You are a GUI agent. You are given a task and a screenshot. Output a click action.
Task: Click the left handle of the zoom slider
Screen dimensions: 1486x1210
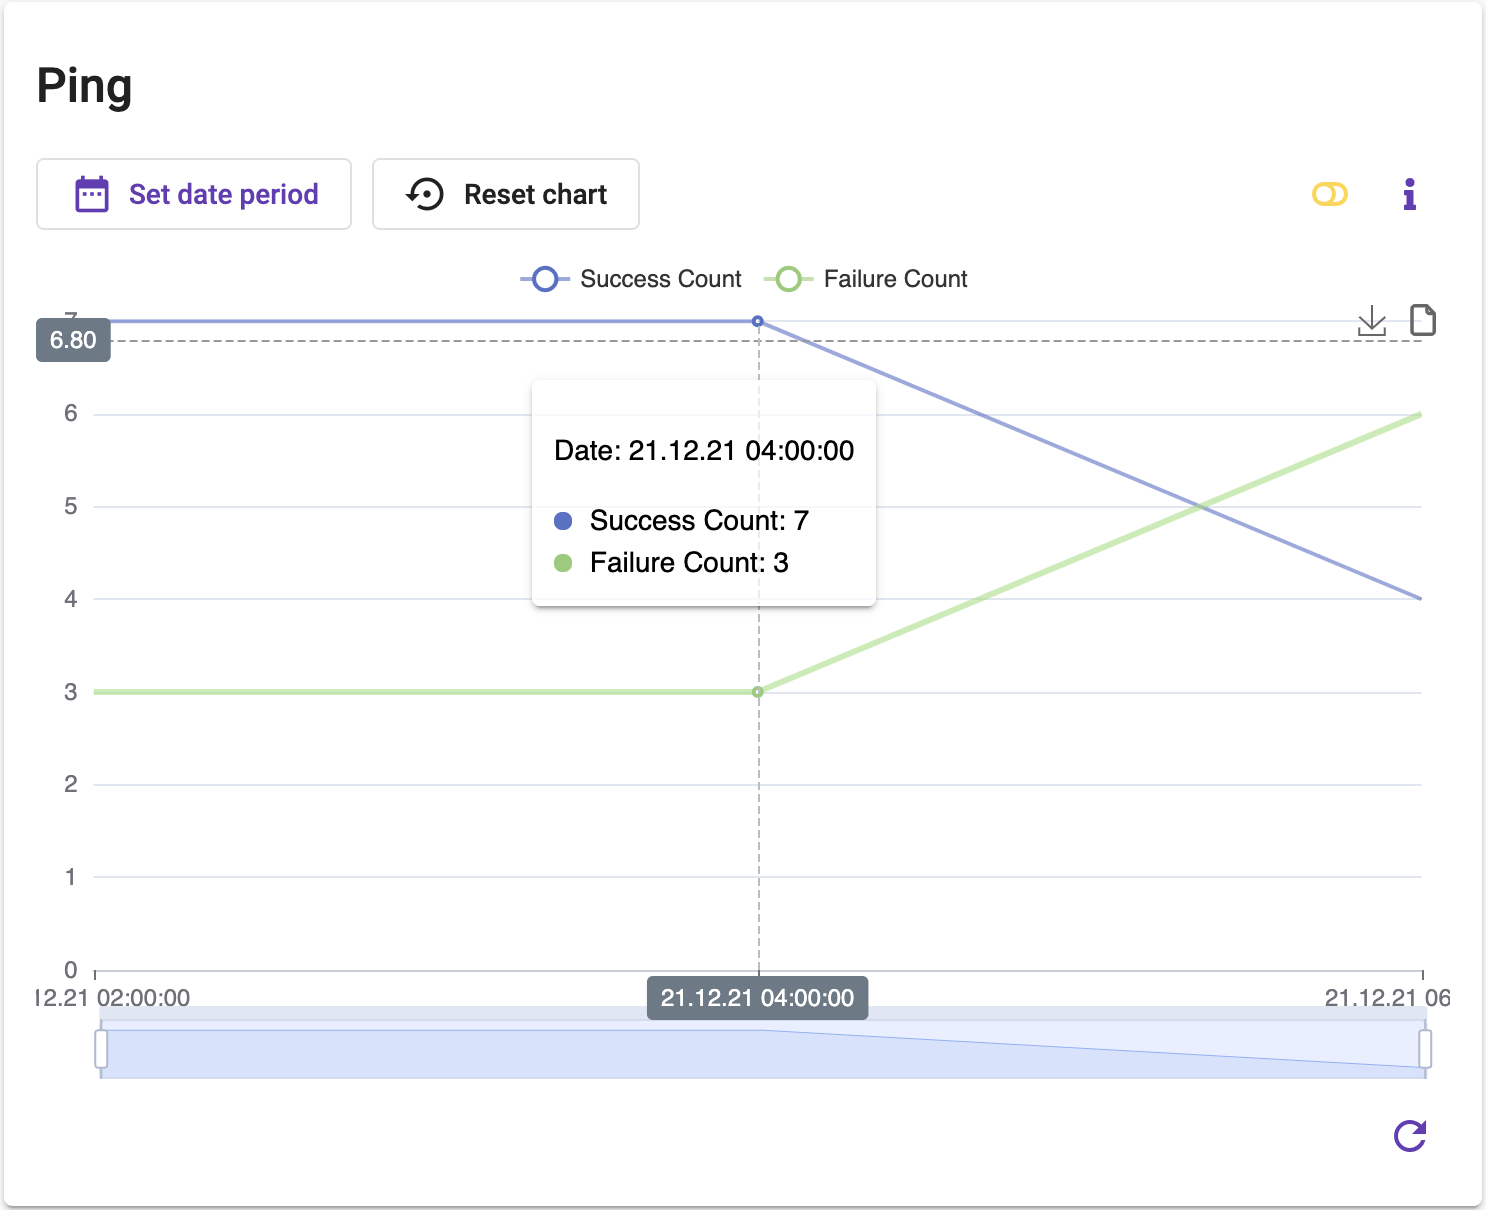[101, 1049]
